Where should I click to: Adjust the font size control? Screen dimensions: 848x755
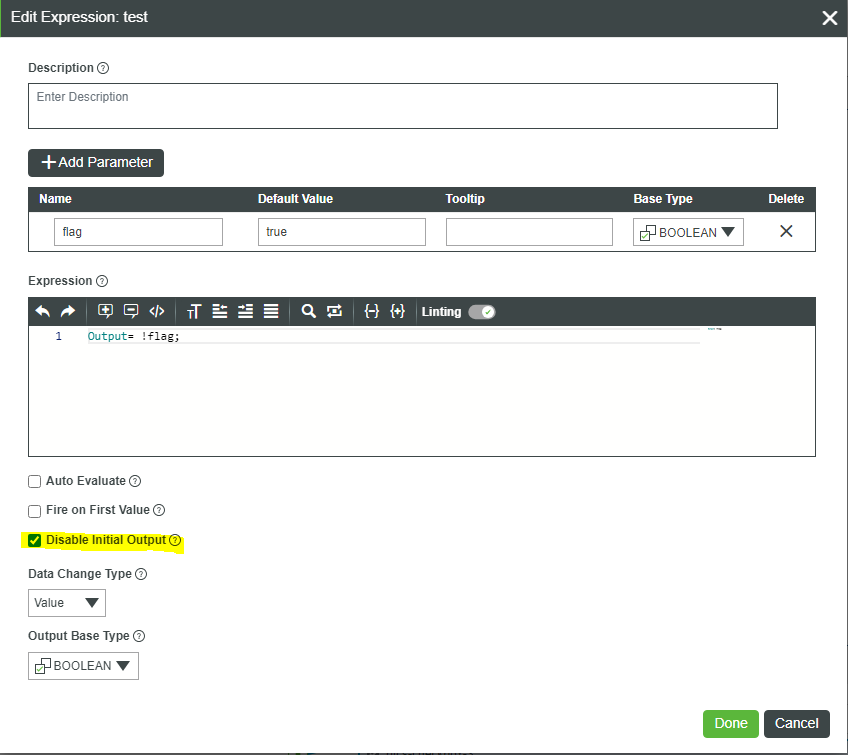tap(193, 311)
